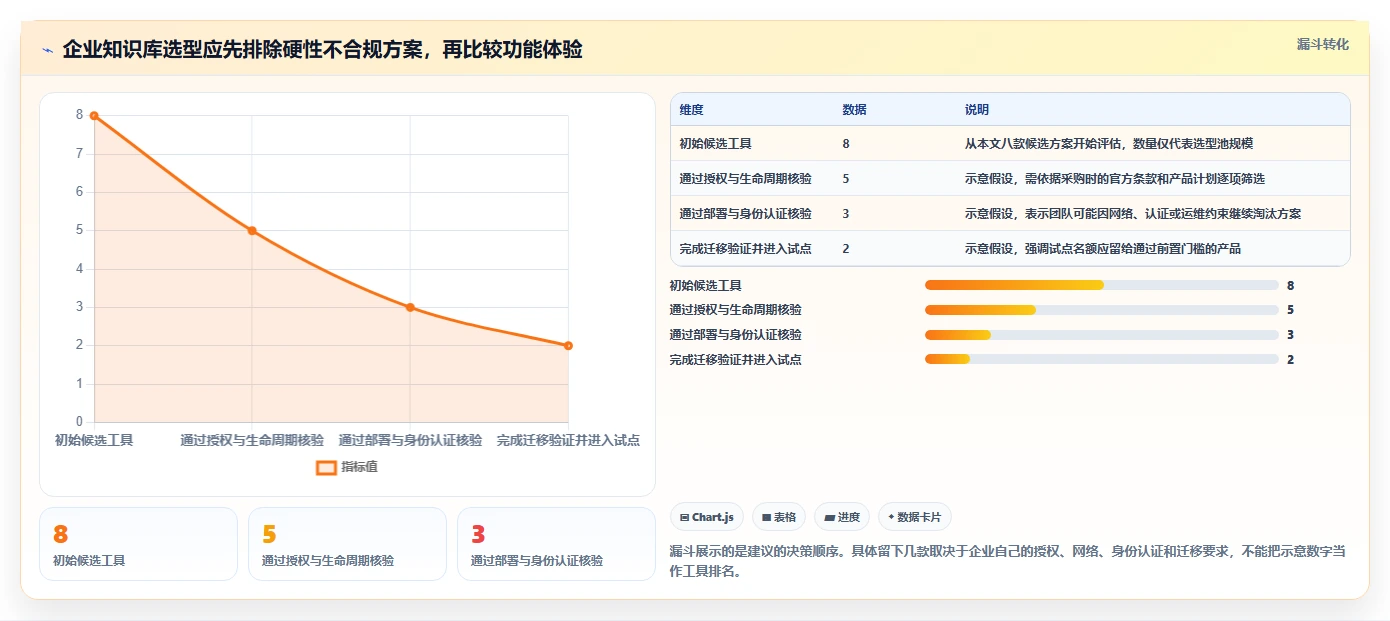1390x621 pixels.
Task: Click description starting 示意假设，强调试点名额
Action: [x=1103, y=249]
